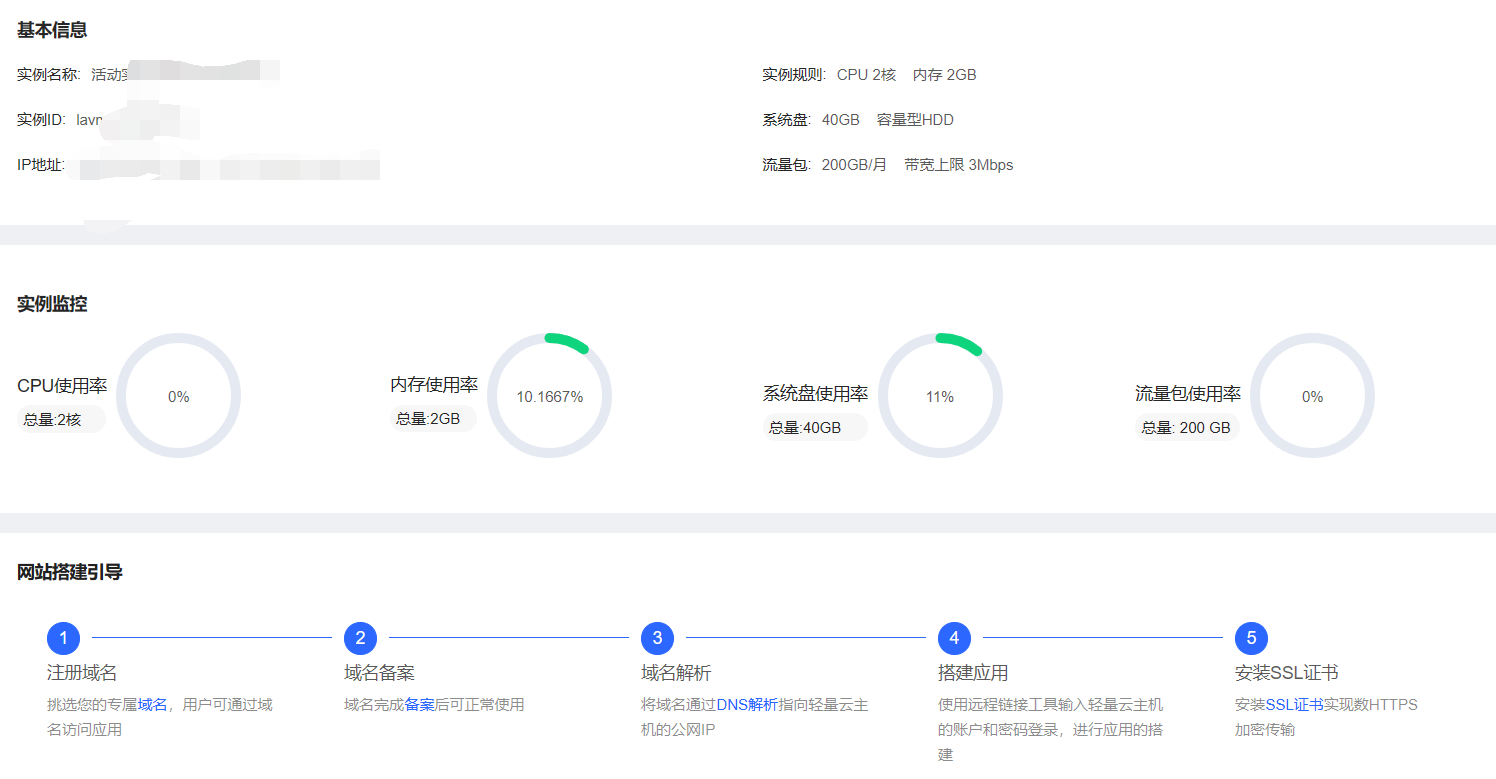The image size is (1496, 779).
Task: Click the blurred IP地址 value
Action: click(228, 166)
